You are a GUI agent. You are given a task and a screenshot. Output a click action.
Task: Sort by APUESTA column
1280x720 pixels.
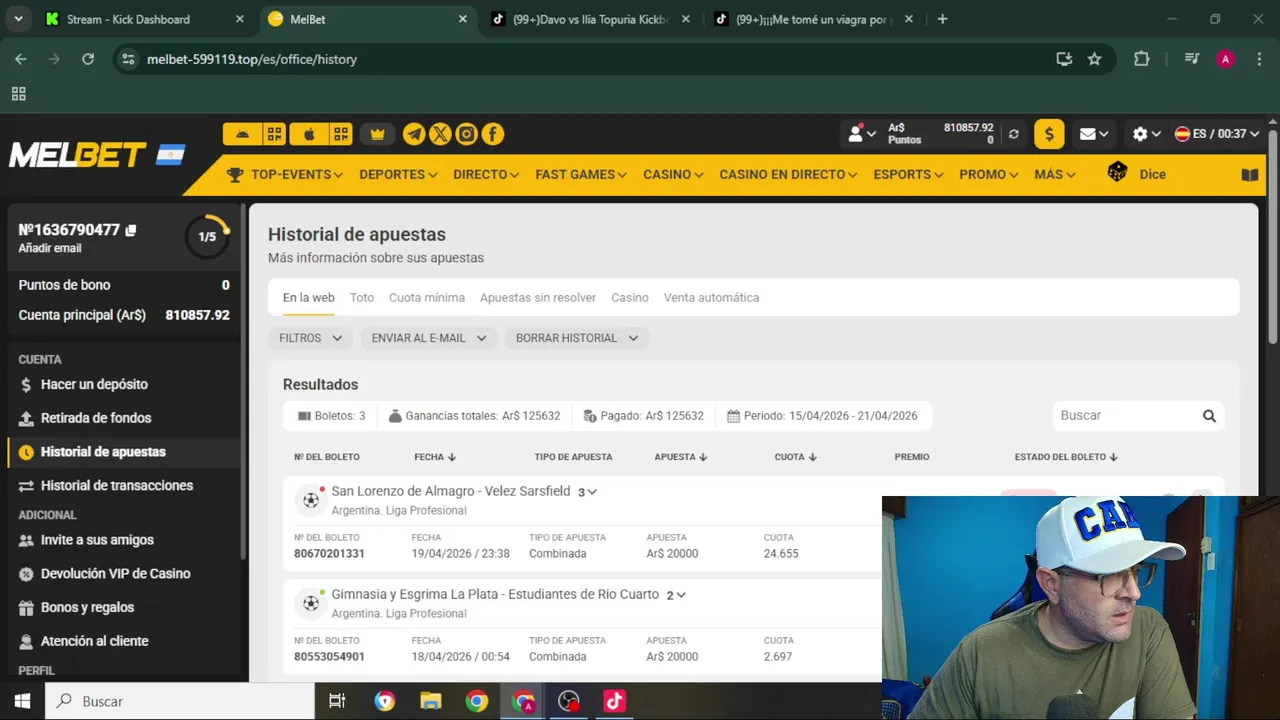681,457
